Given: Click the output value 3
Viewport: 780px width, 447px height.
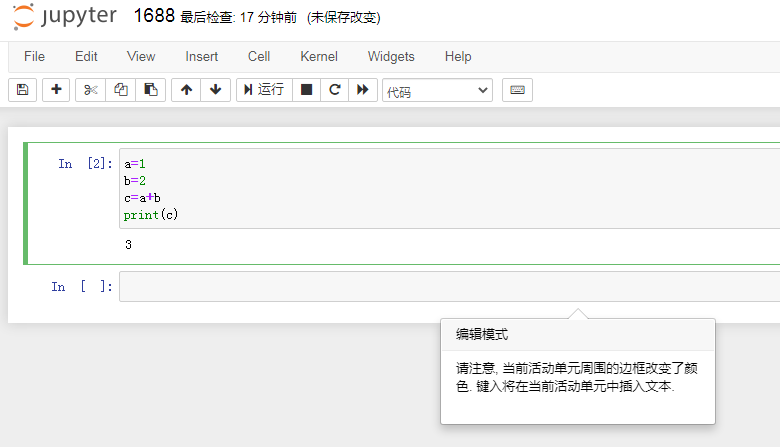Looking at the screenshot, I should click(x=128, y=245).
